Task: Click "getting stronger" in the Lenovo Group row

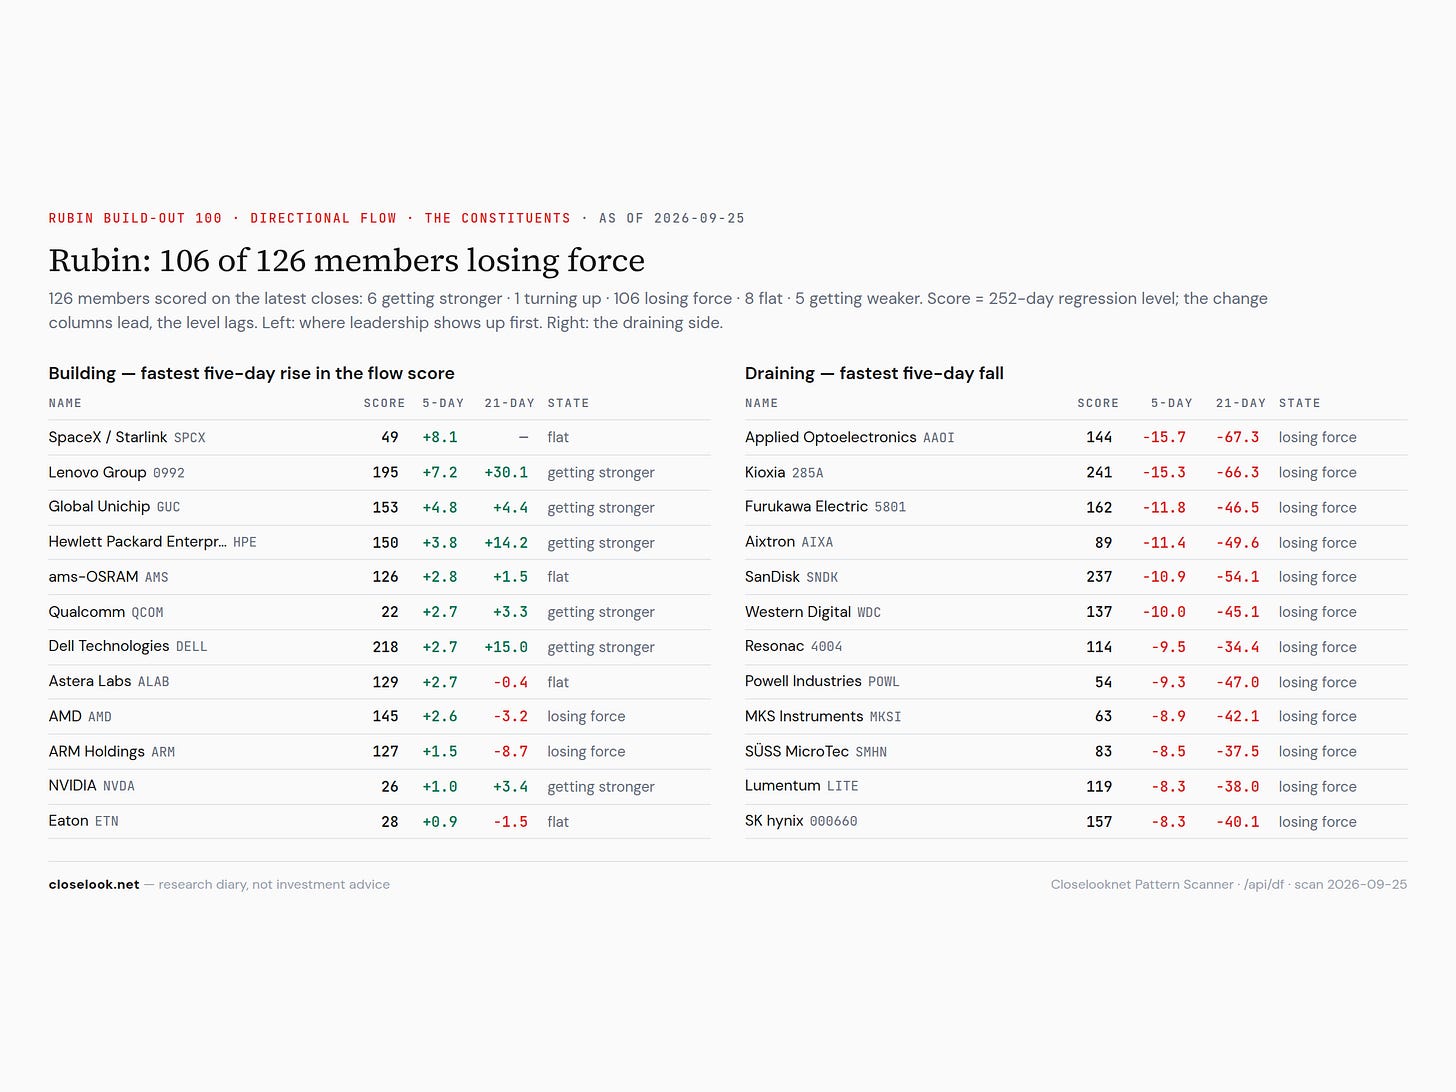Action: tap(601, 473)
